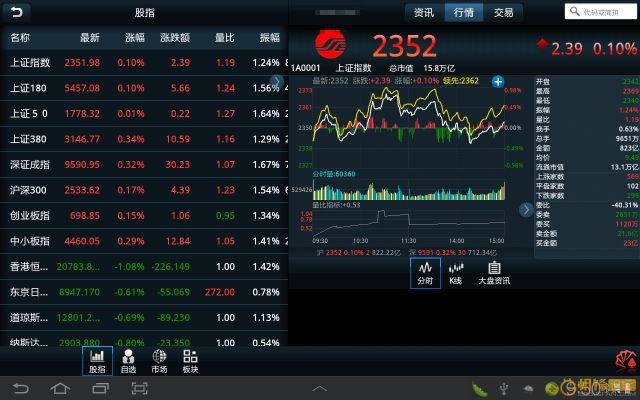Click the search magnifier icon

pos(575,11)
